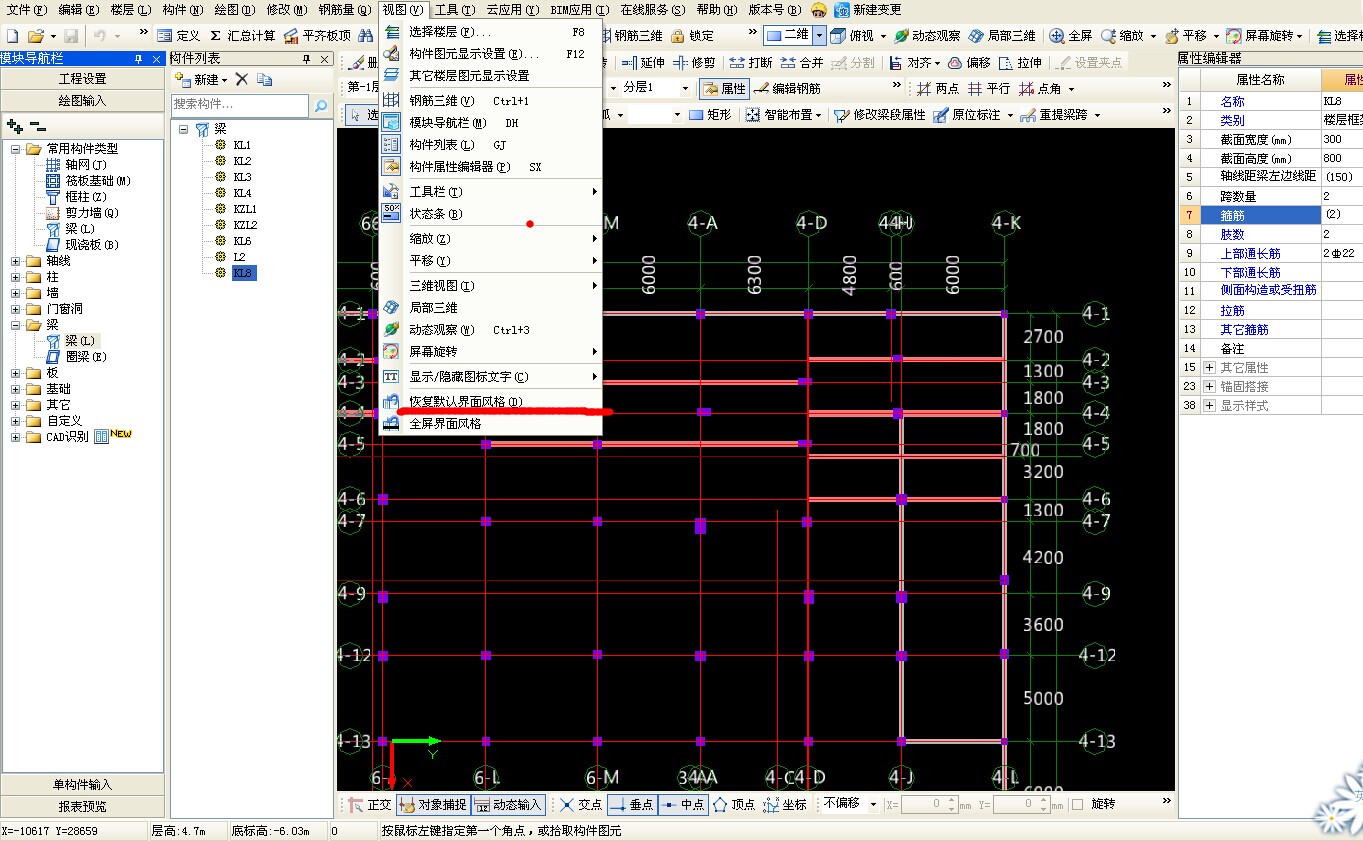The image size is (1363, 841).
Task: Click the 绘图输入 button
Action: coord(83,101)
